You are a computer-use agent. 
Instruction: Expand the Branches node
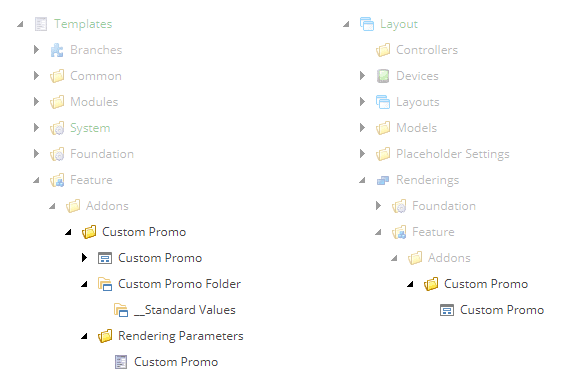tap(36, 50)
